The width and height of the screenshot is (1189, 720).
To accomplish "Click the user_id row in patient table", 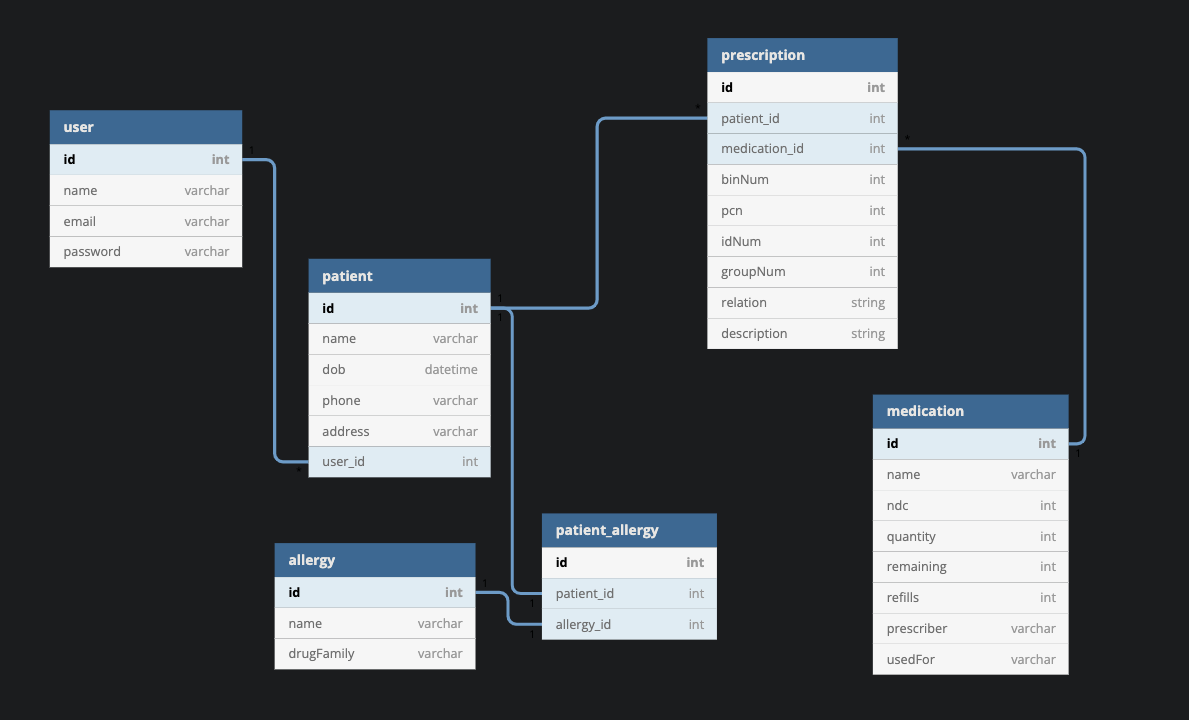I will [399, 462].
